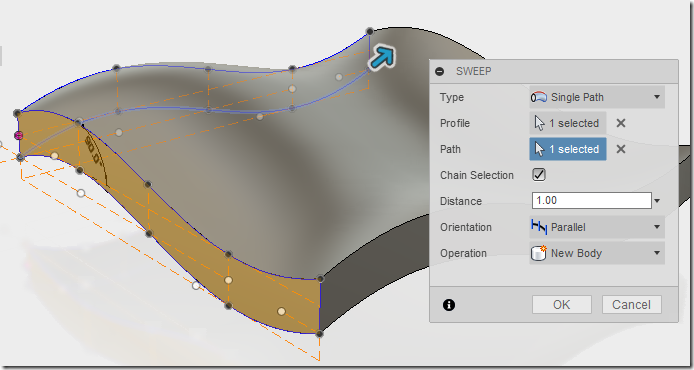Screen dimensions: 694x370
Task: Click the blue sweep distance arrow manipulator
Action: [382, 58]
